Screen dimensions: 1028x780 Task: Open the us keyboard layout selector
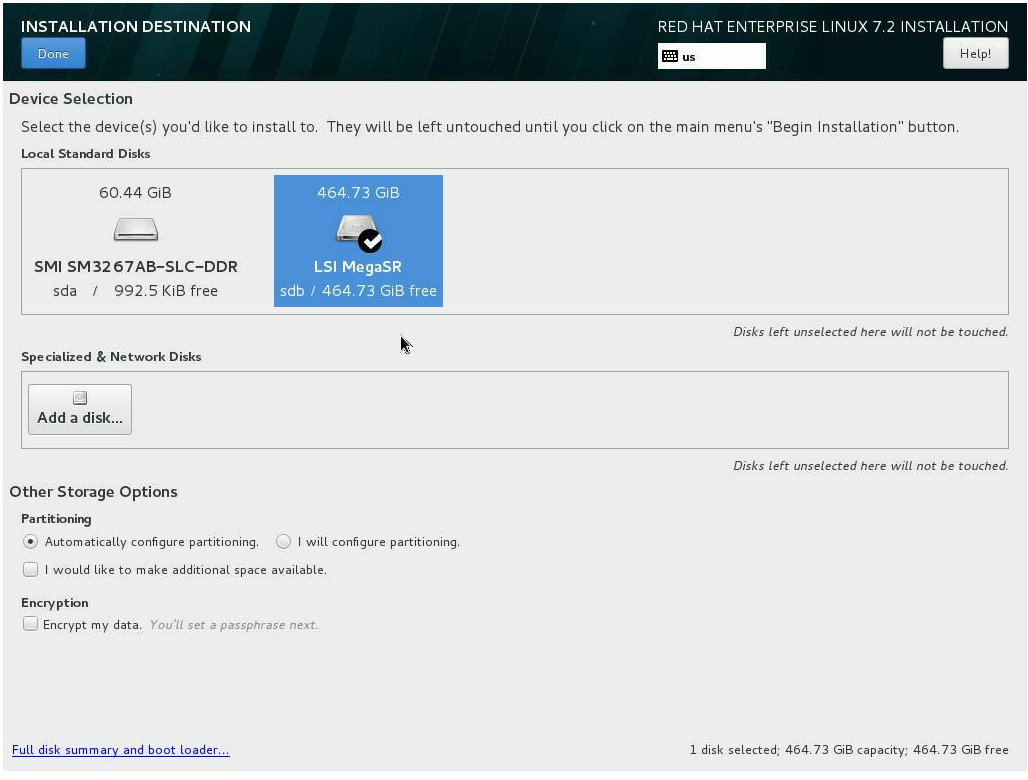[x=711, y=56]
